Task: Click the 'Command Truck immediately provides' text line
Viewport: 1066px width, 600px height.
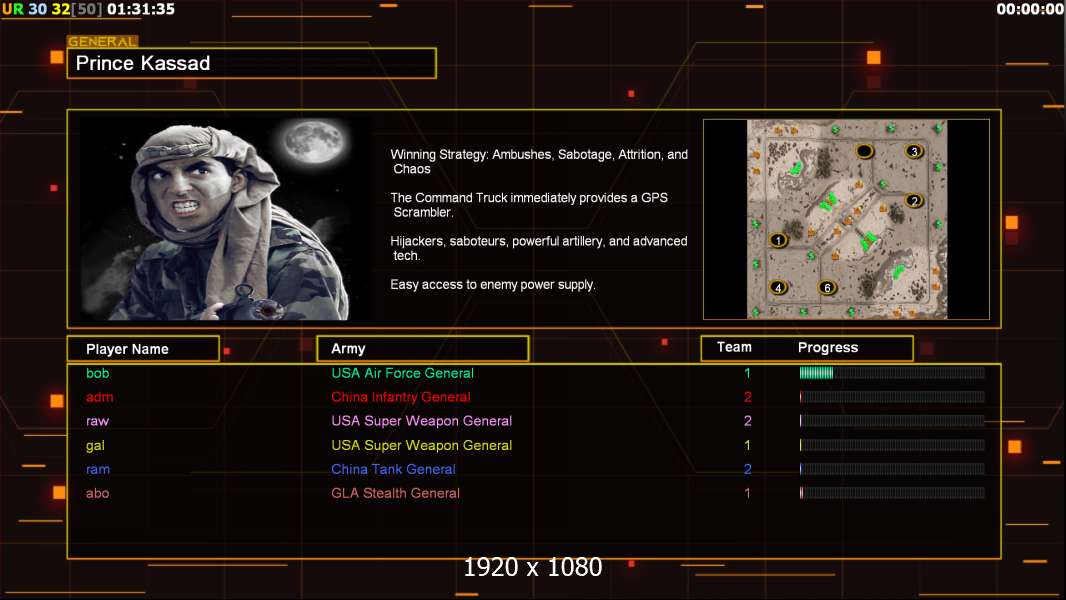Action: (529, 205)
